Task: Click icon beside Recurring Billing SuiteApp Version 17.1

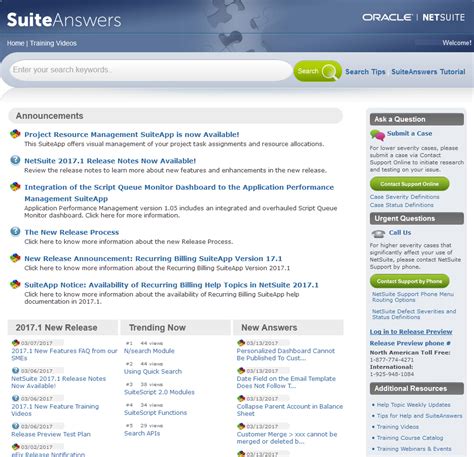Action: [15, 258]
